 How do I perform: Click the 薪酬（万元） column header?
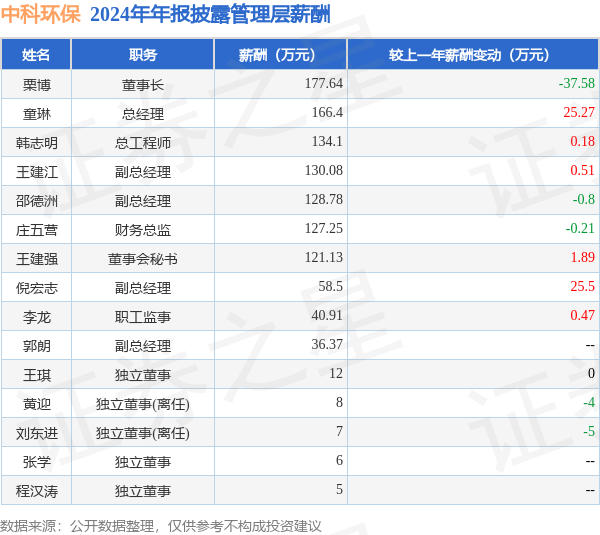(x=280, y=55)
